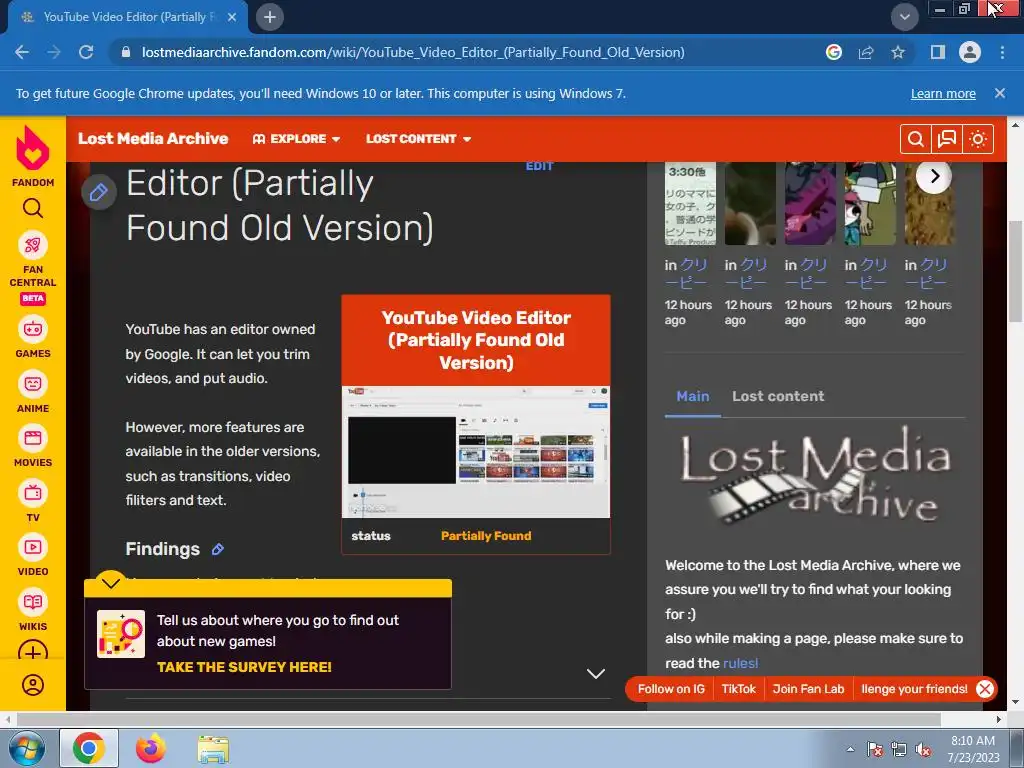Open the Games controller icon
The width and height of the screenshot is (1024, 768).
[33, 328]
